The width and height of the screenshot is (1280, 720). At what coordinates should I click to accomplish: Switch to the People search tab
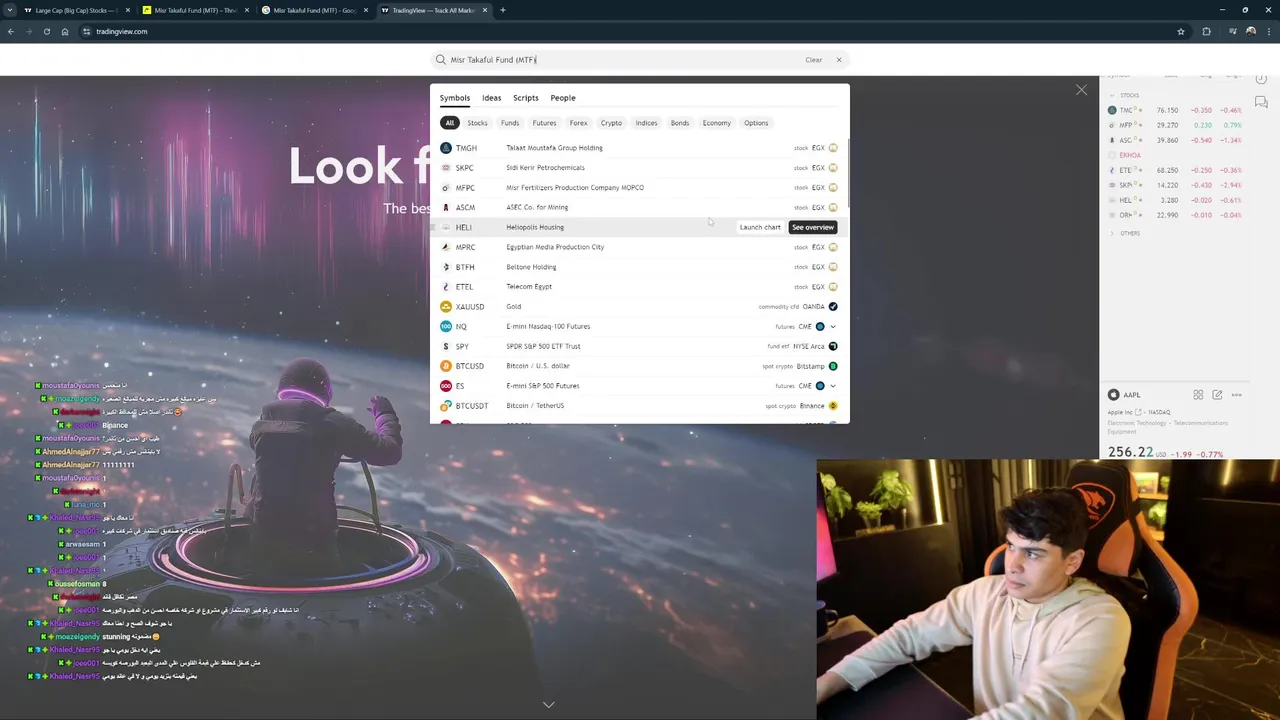tap(562, 98)
